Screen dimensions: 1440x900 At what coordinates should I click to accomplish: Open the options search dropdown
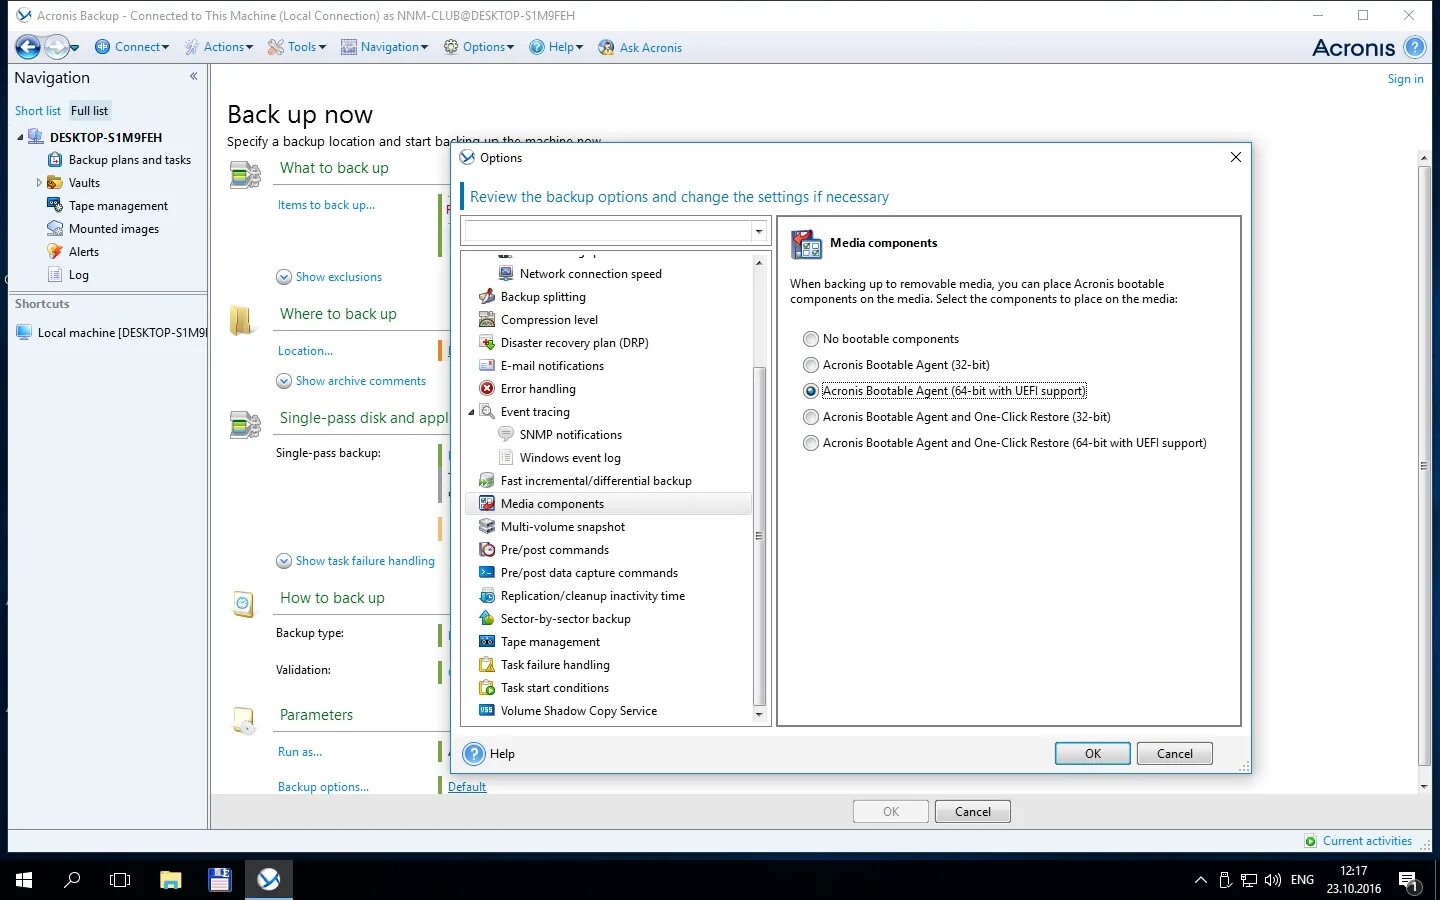(x=759, y=231)
